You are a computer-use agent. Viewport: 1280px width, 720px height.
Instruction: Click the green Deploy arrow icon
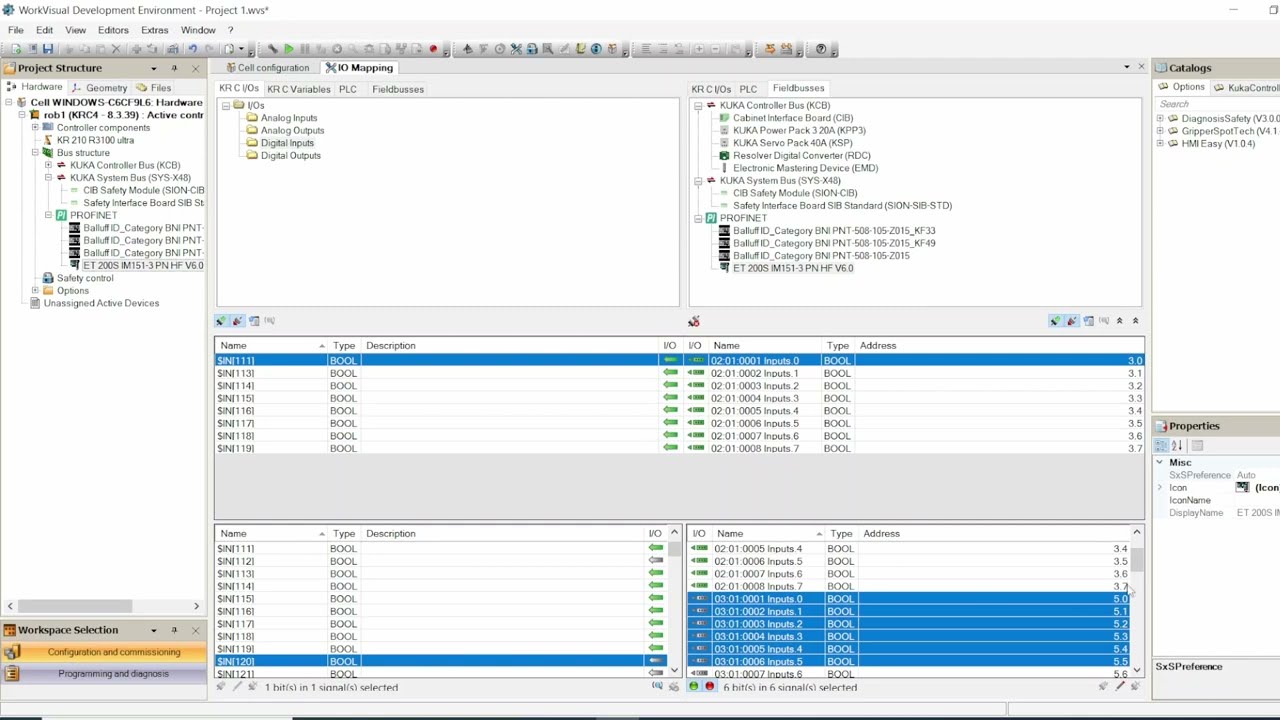289,49
